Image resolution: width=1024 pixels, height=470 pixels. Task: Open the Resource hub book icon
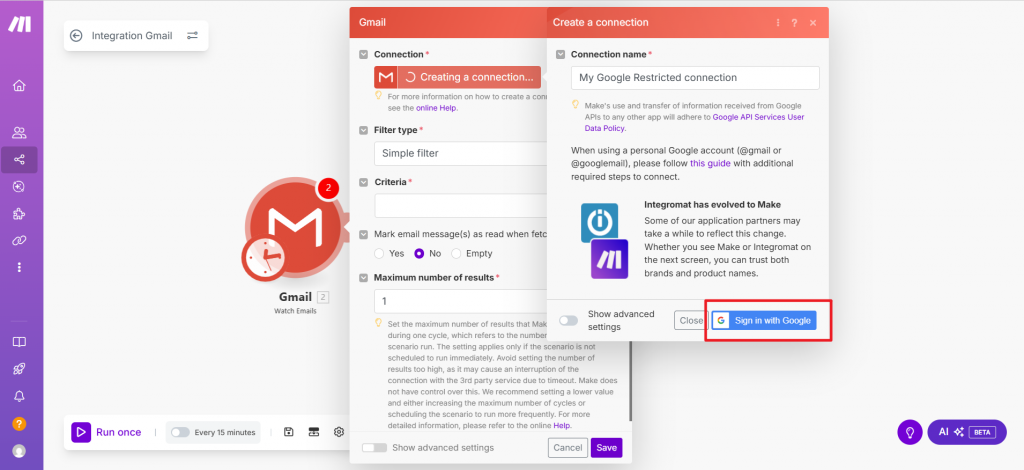click(19, 342)
